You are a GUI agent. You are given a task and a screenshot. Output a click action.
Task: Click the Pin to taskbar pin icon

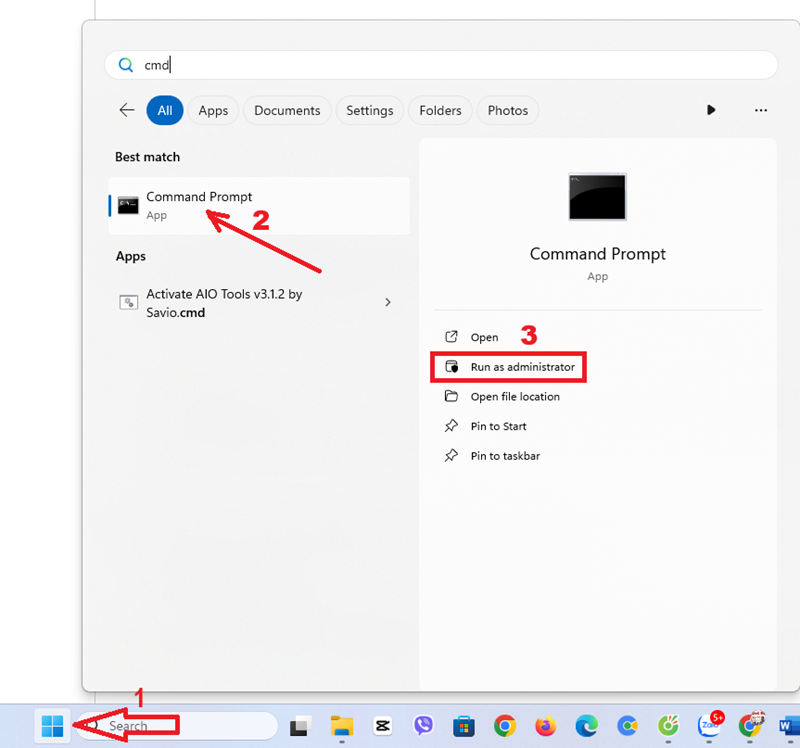[x=451, y=455]
